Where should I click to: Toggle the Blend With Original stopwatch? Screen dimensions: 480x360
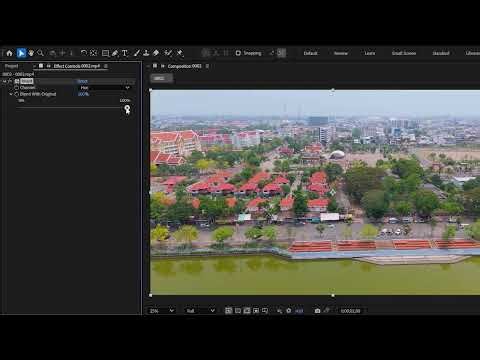(16, 94)
